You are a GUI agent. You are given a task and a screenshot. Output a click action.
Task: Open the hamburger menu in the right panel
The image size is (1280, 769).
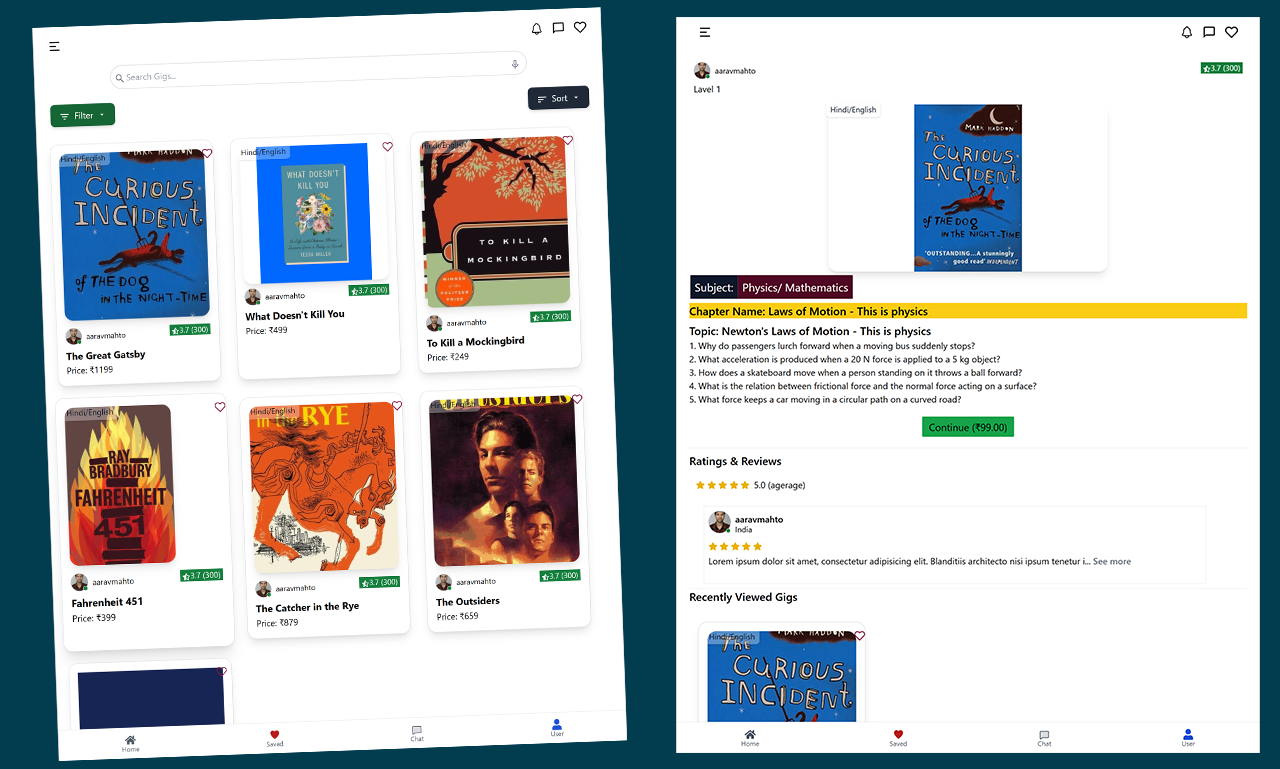click(705, 32)
